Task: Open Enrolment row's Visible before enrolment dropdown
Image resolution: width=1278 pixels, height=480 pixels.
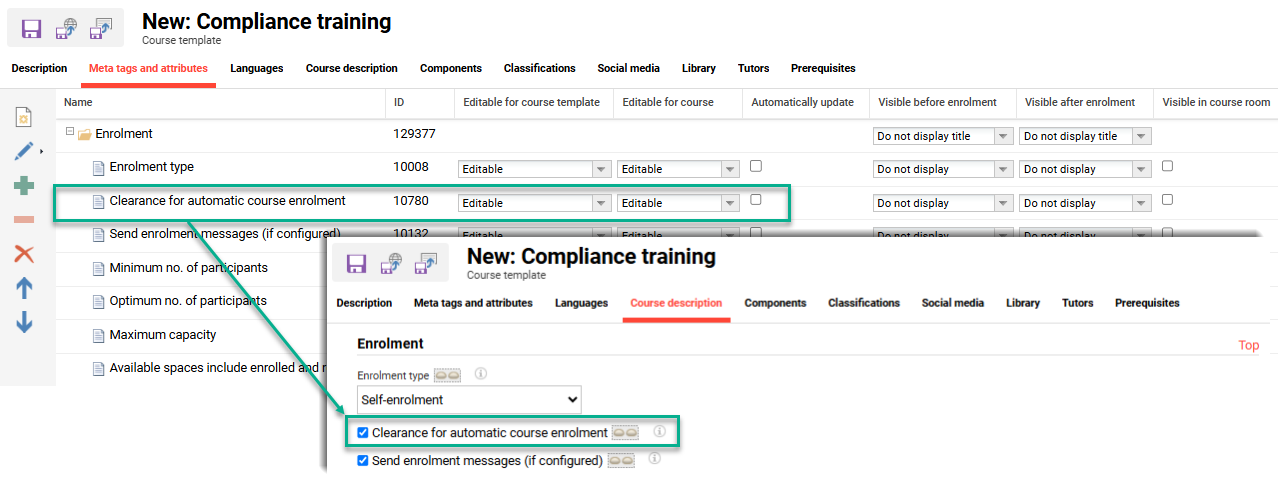Action: 942,136
